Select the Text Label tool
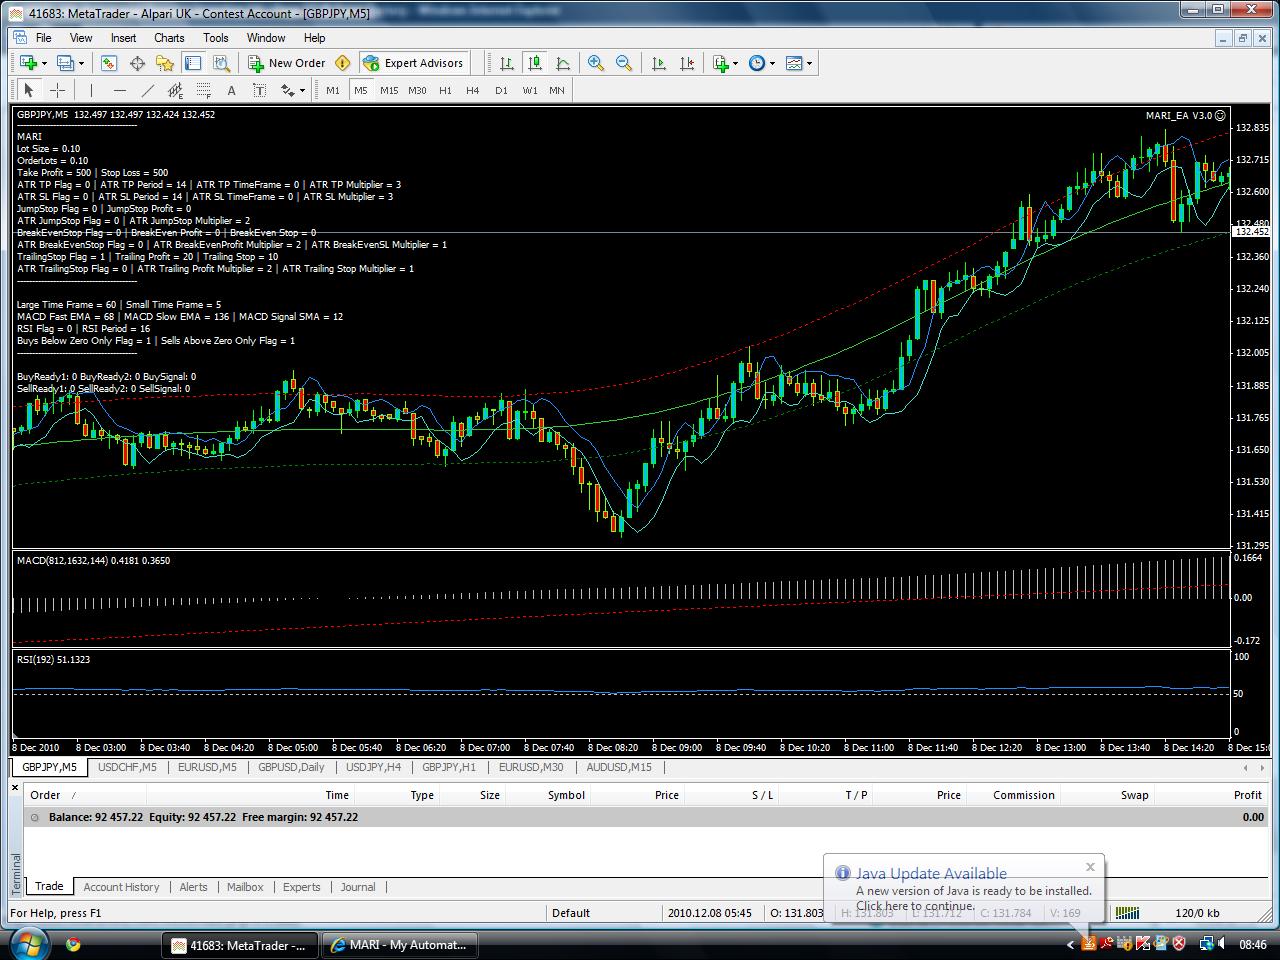The image size is (1280, 960). coord(259,90)
